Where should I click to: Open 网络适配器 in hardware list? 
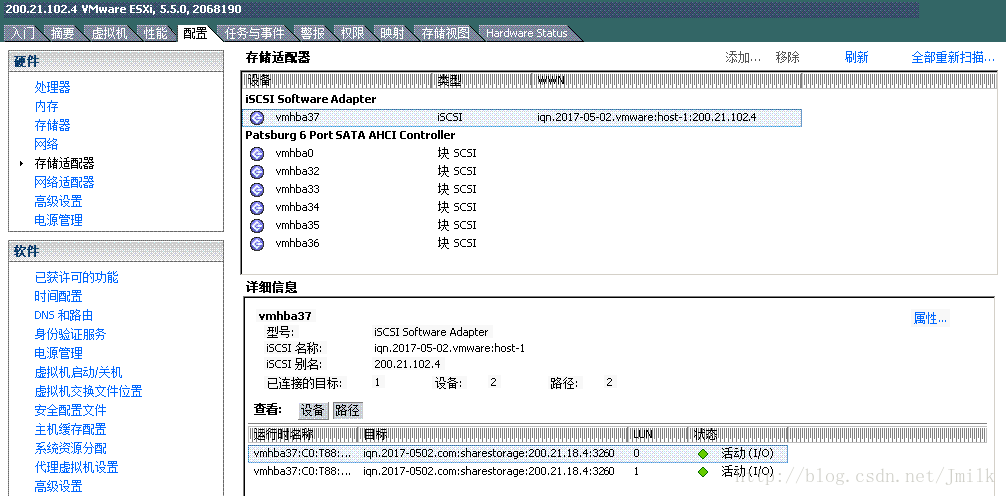(x=64, y=182)
